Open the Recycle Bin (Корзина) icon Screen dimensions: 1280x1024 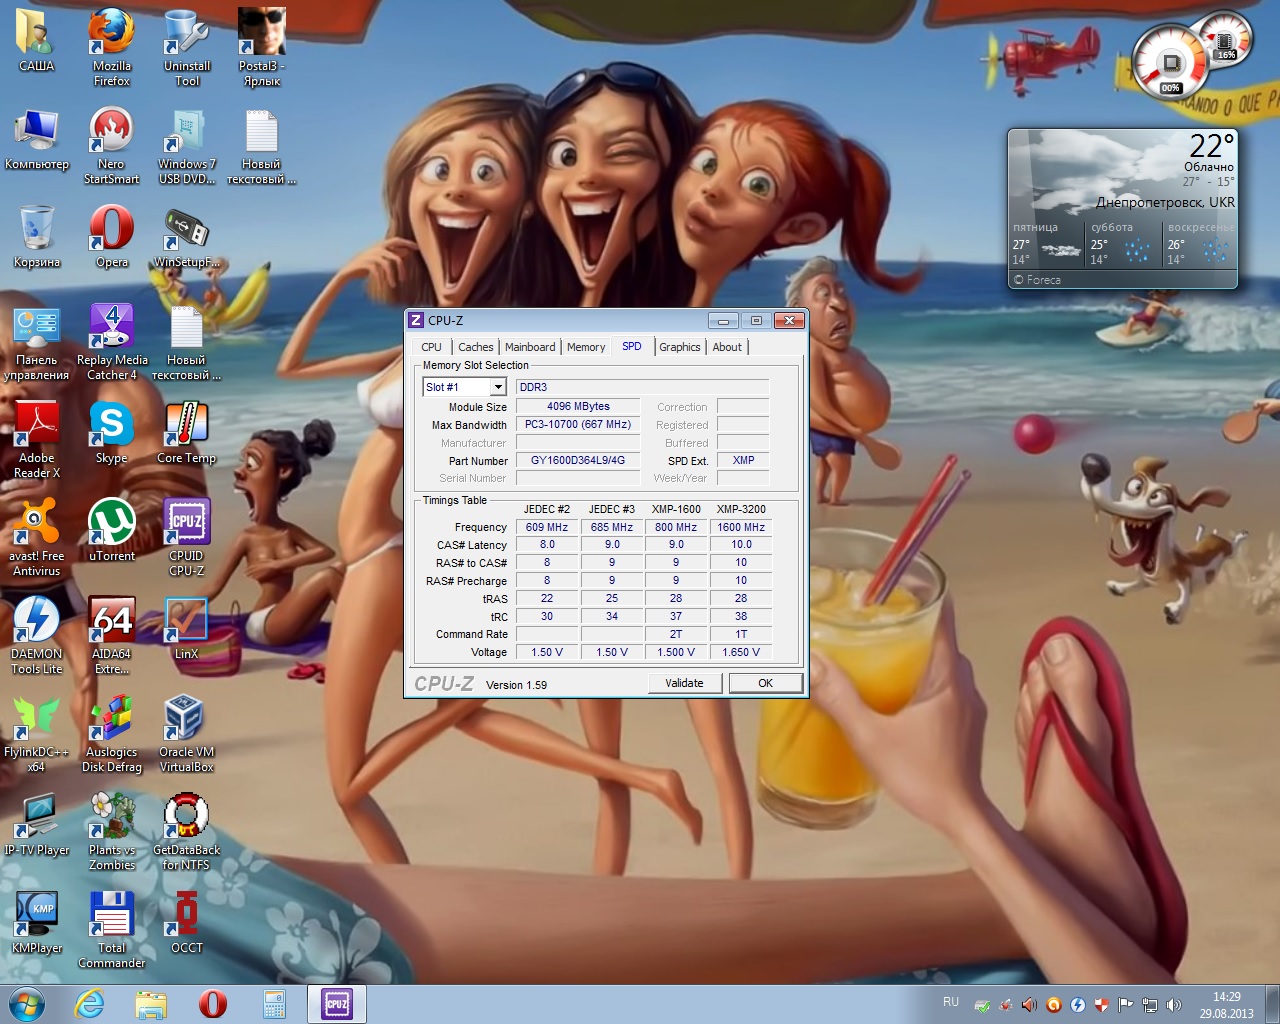click(37, 236)
